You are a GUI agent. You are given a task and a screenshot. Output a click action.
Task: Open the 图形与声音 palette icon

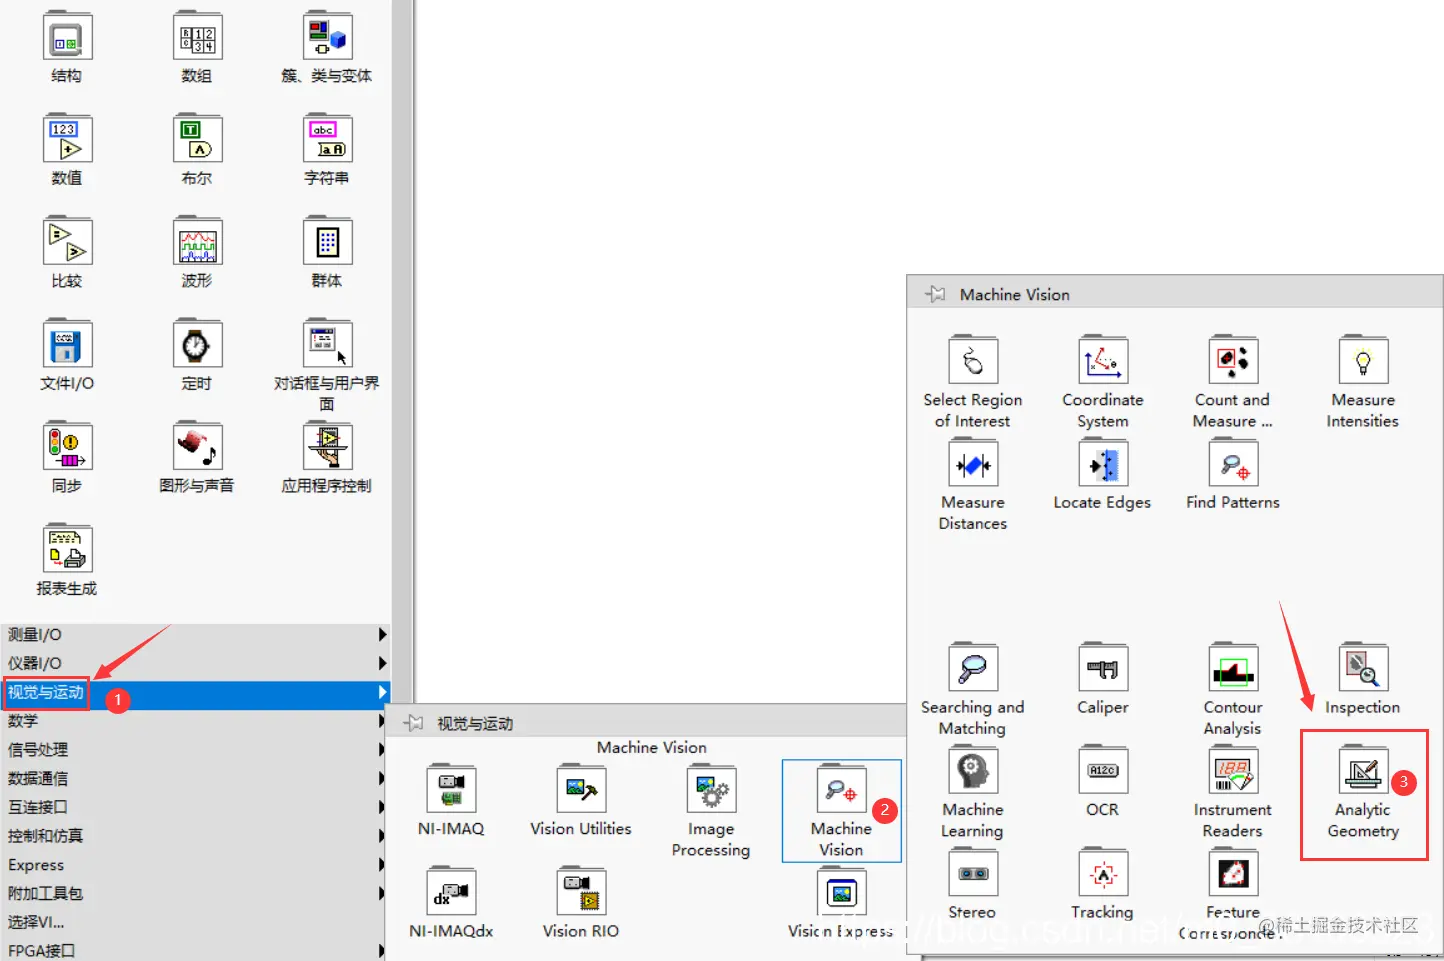[197, 447]
